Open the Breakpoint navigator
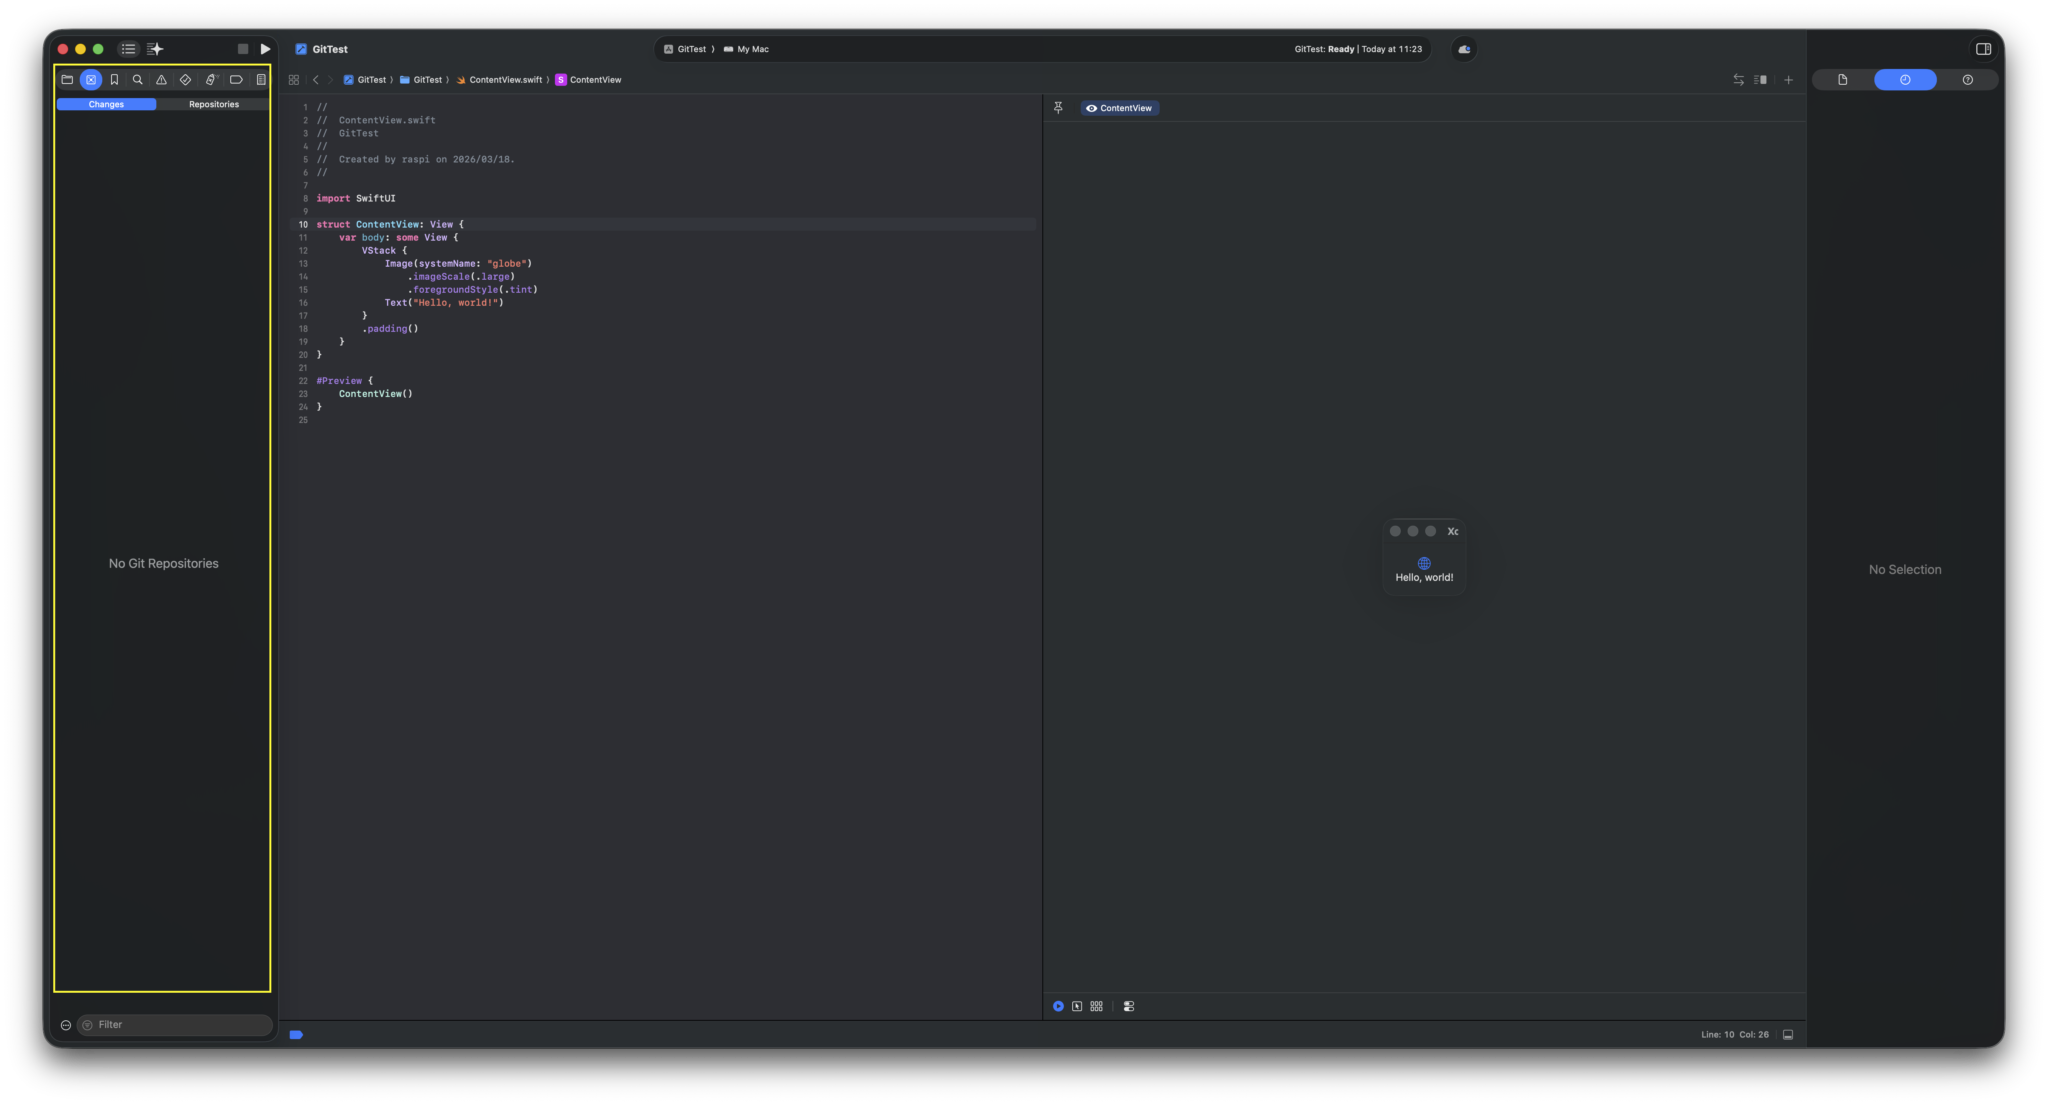Viewport: 2048px width, 1105px height. pyautogui.click(x=236, y=80)
